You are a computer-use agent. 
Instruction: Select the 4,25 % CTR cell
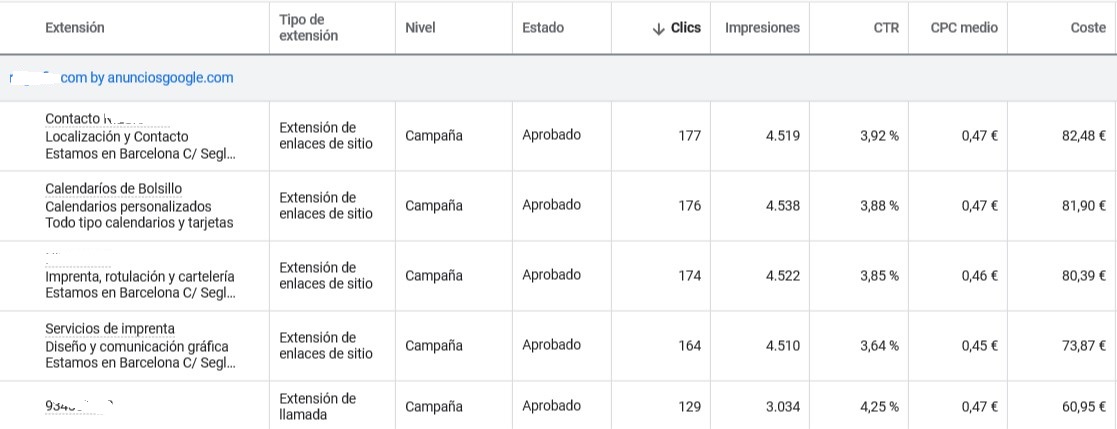[x=879, y=406]
